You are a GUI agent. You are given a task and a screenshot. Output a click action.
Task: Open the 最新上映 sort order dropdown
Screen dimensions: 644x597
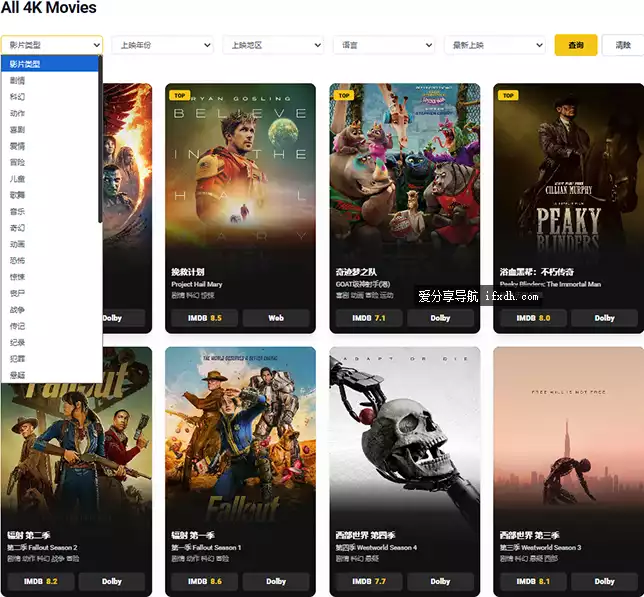point(495,45)
